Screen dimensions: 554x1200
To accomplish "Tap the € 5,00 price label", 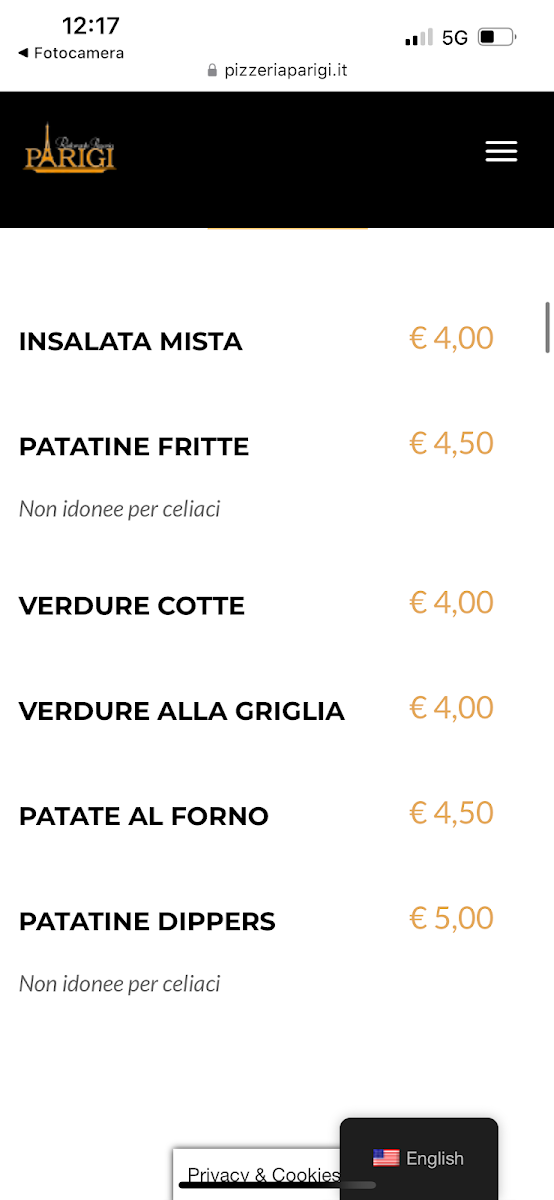I will tap(452, 918).
